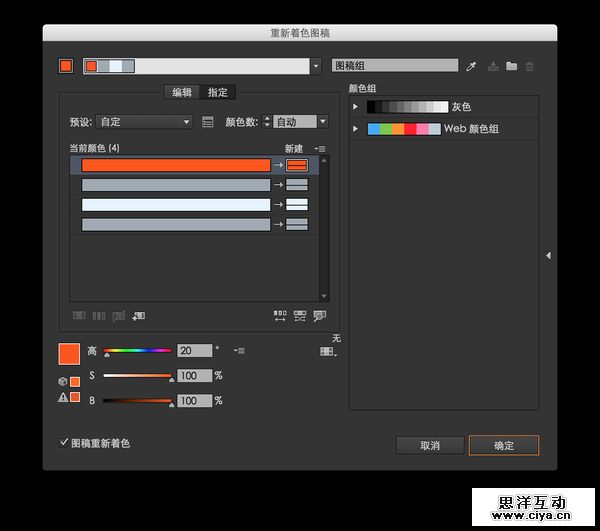Open the 颜色数 dropdown set to 自动
Viewport: 600px width, 531px height.
(x=301, y=122)
